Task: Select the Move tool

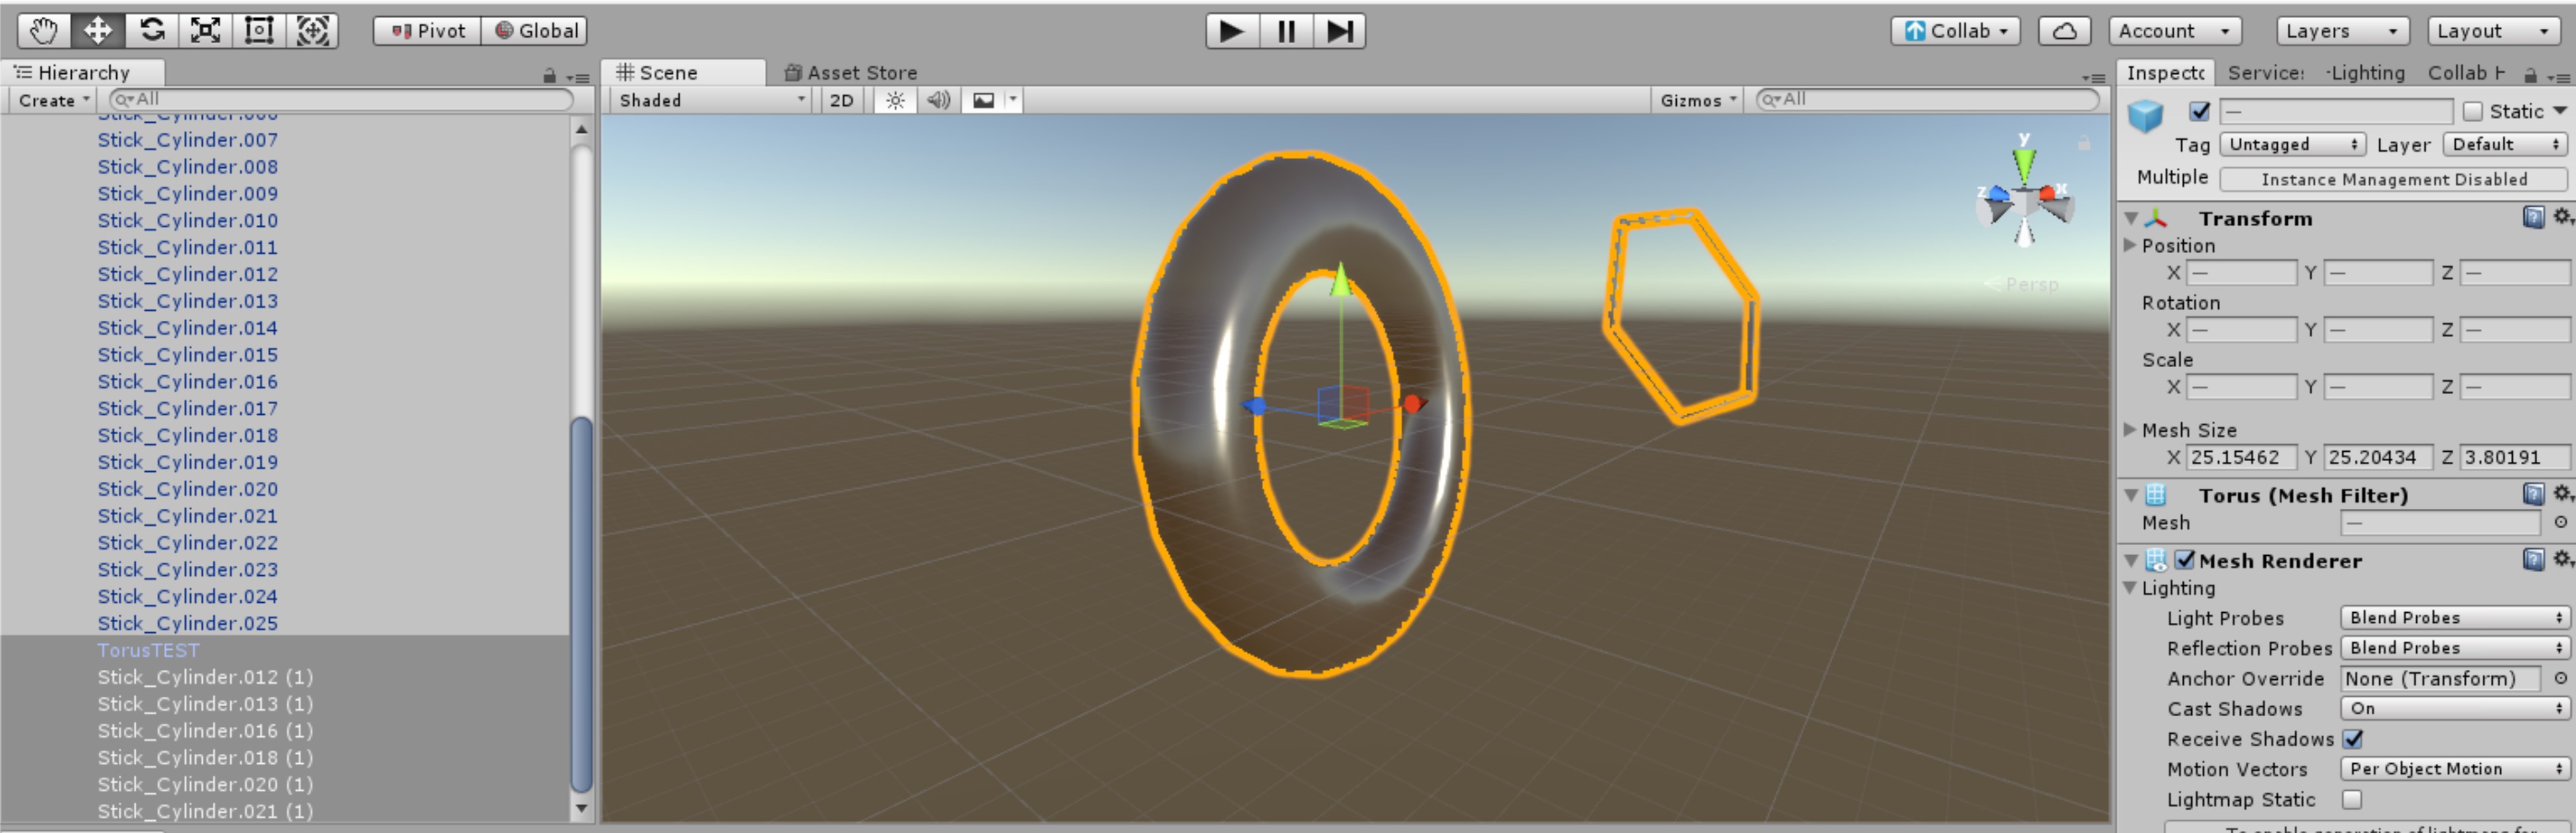Action: click(97, 30)
